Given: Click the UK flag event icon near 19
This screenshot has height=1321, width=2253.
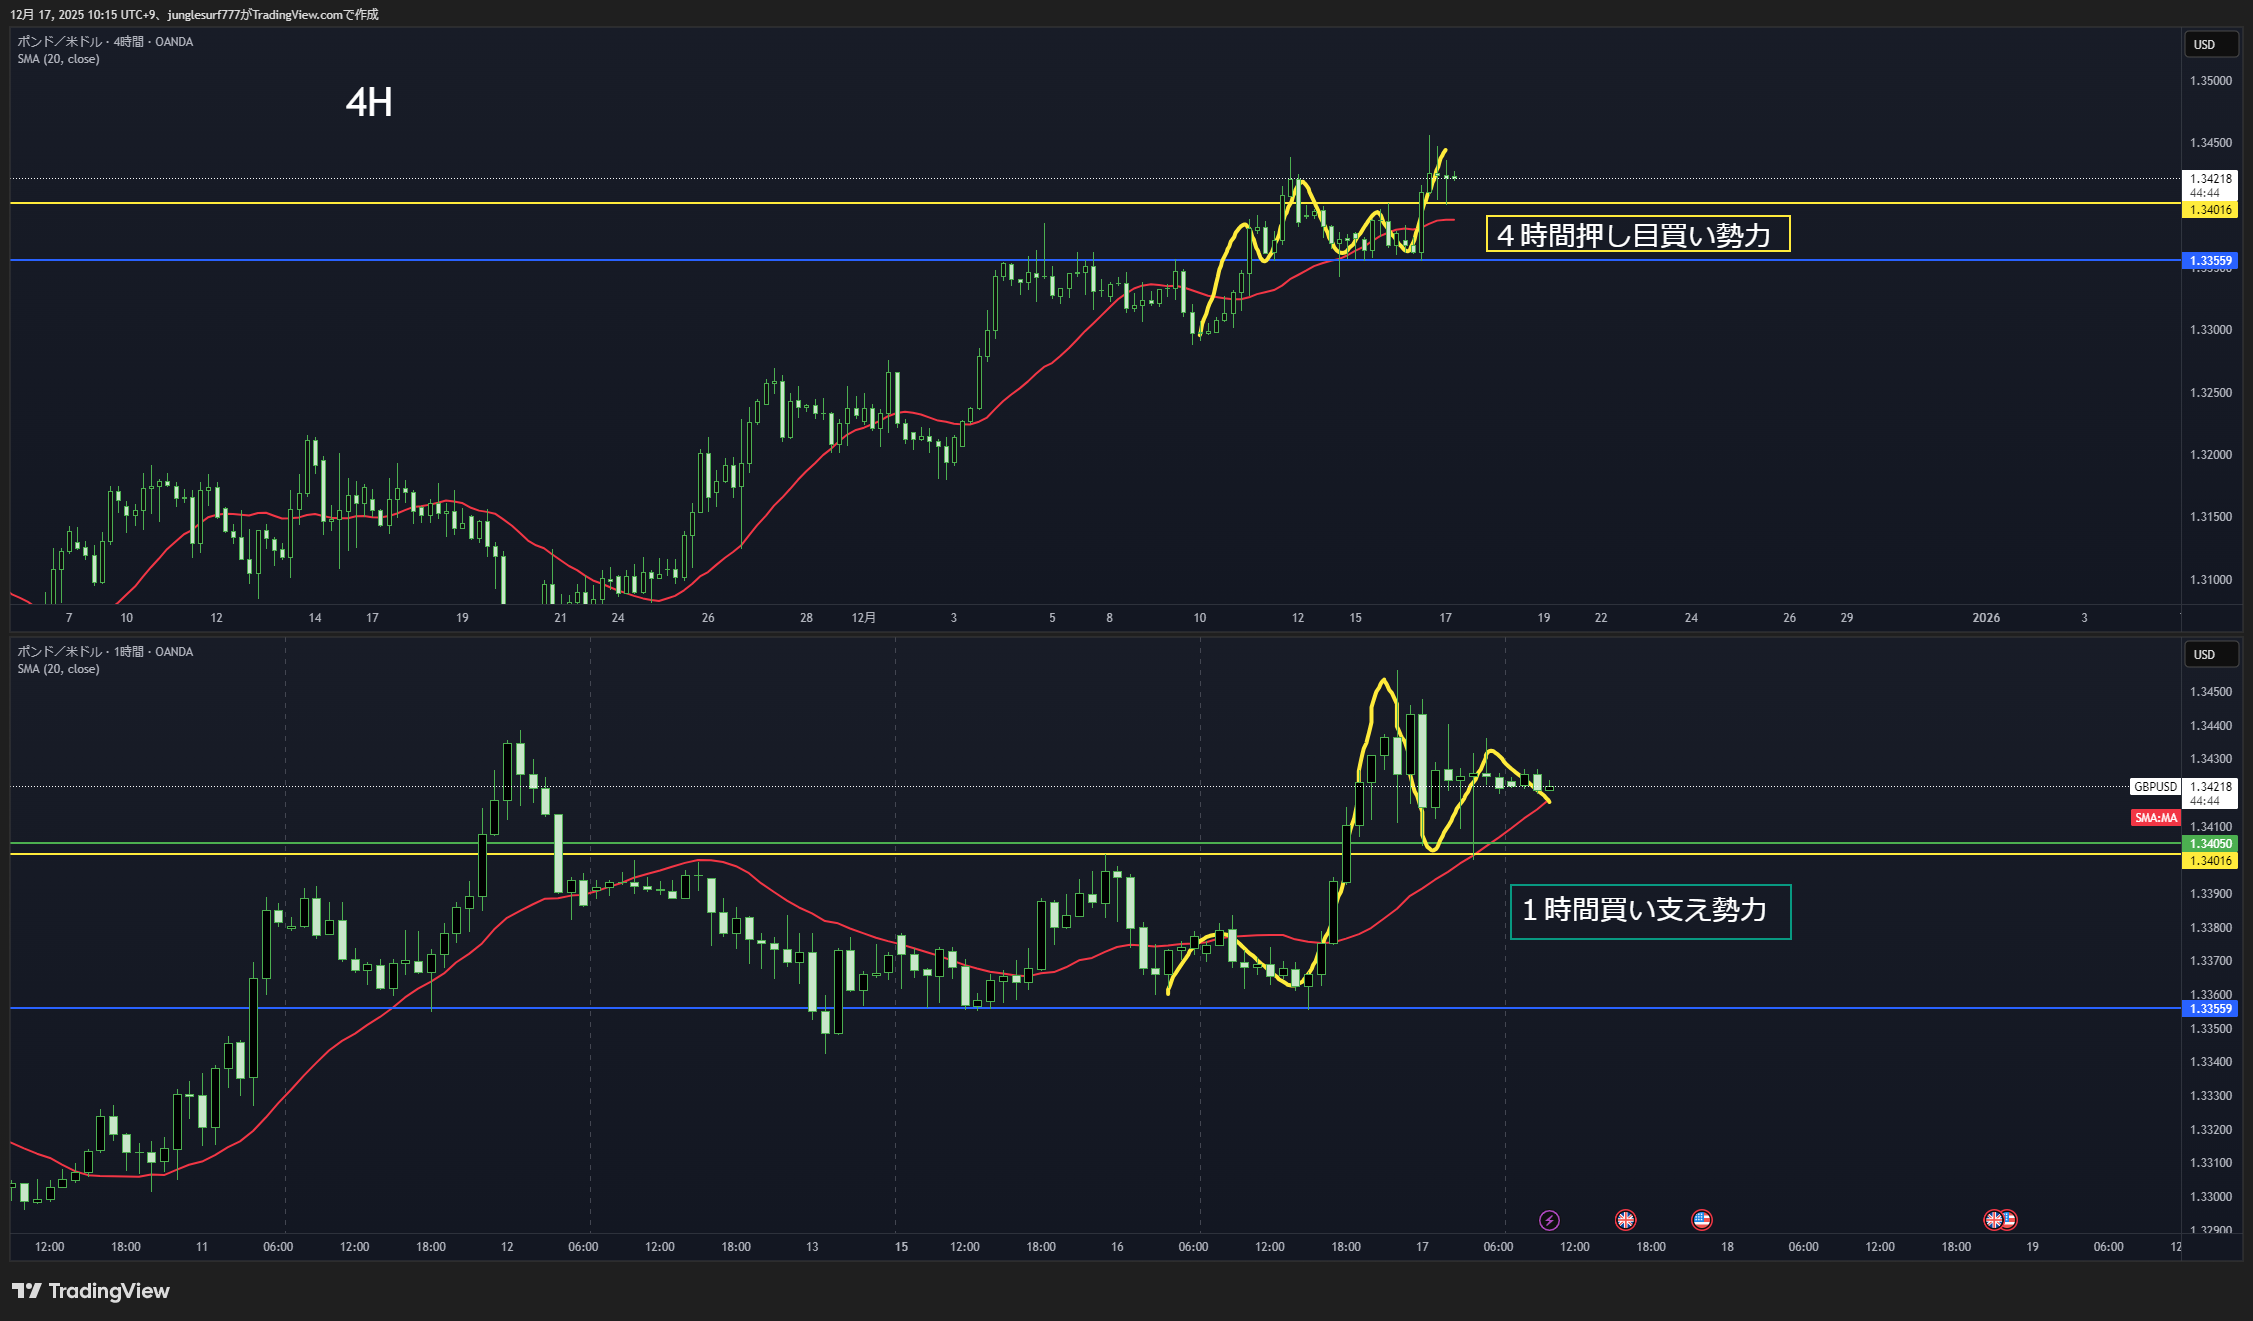Looking at the screenshot, I should (x=1993, y=1220).
